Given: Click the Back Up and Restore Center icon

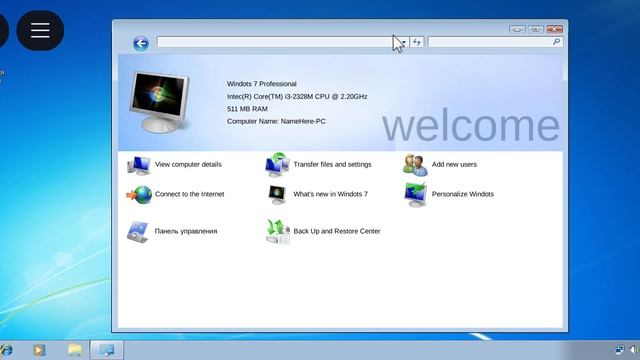Looking at the screenshot, I should [x=278, y=231].
